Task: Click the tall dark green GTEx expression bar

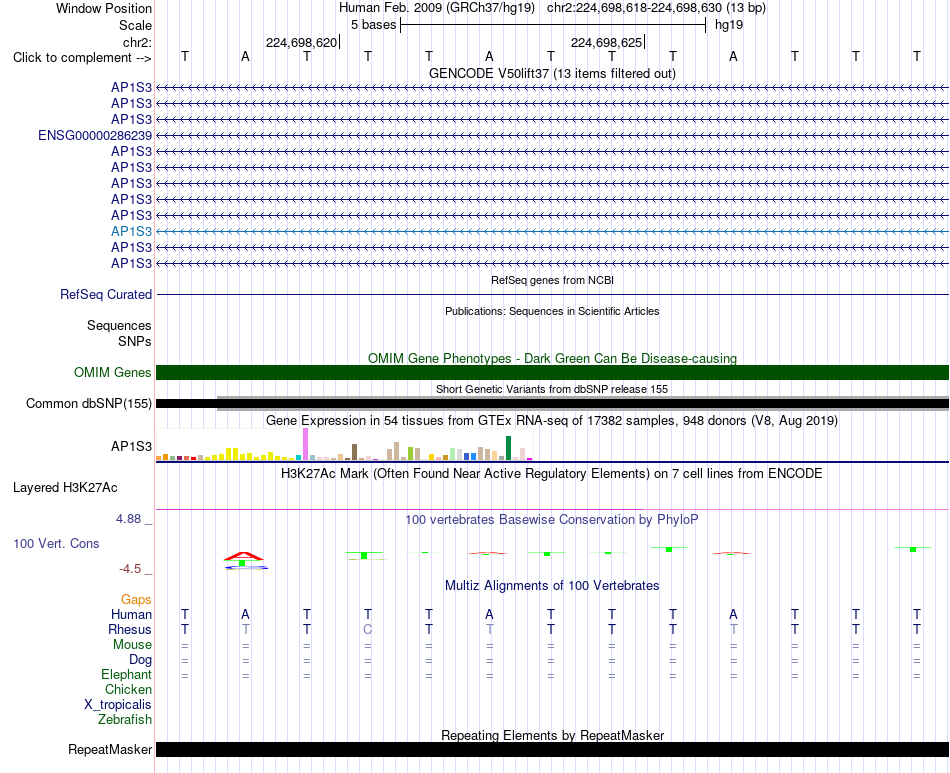Action: tap(509, 448)
